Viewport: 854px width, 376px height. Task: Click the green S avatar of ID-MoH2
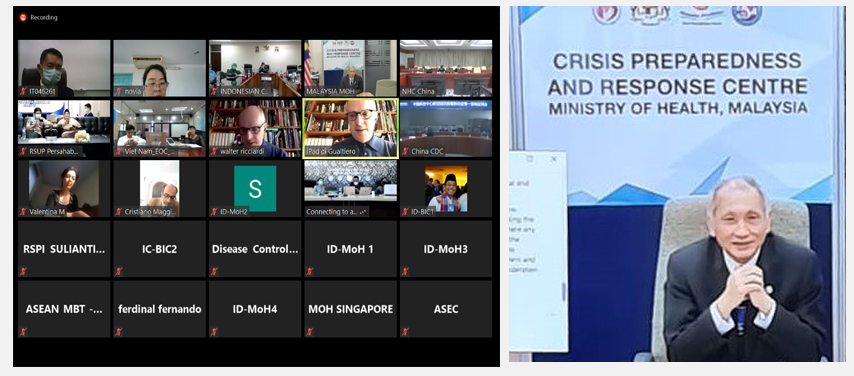coord(255,189)
